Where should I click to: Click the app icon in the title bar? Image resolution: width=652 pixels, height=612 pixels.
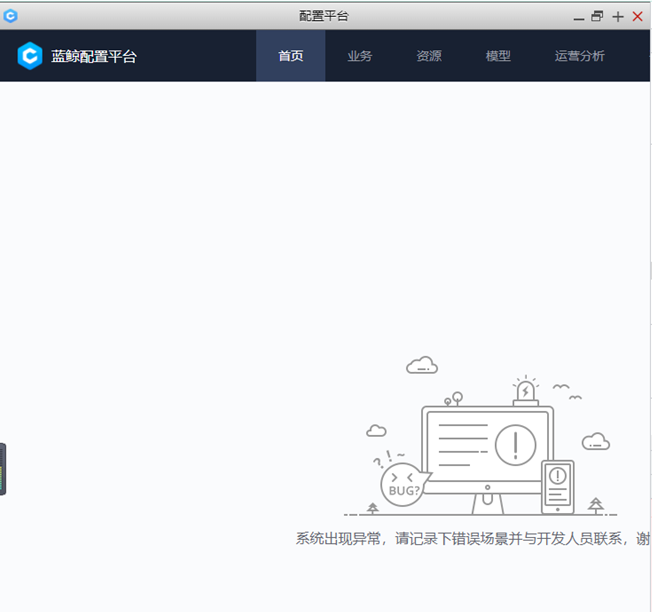10,16
